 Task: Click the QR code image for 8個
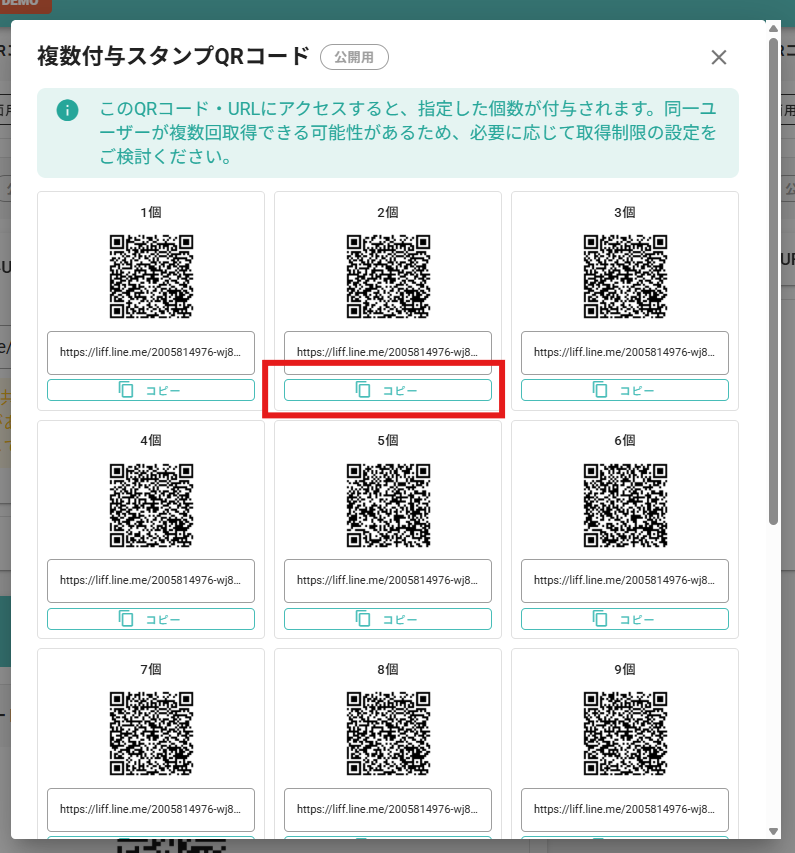coord(389,733)
